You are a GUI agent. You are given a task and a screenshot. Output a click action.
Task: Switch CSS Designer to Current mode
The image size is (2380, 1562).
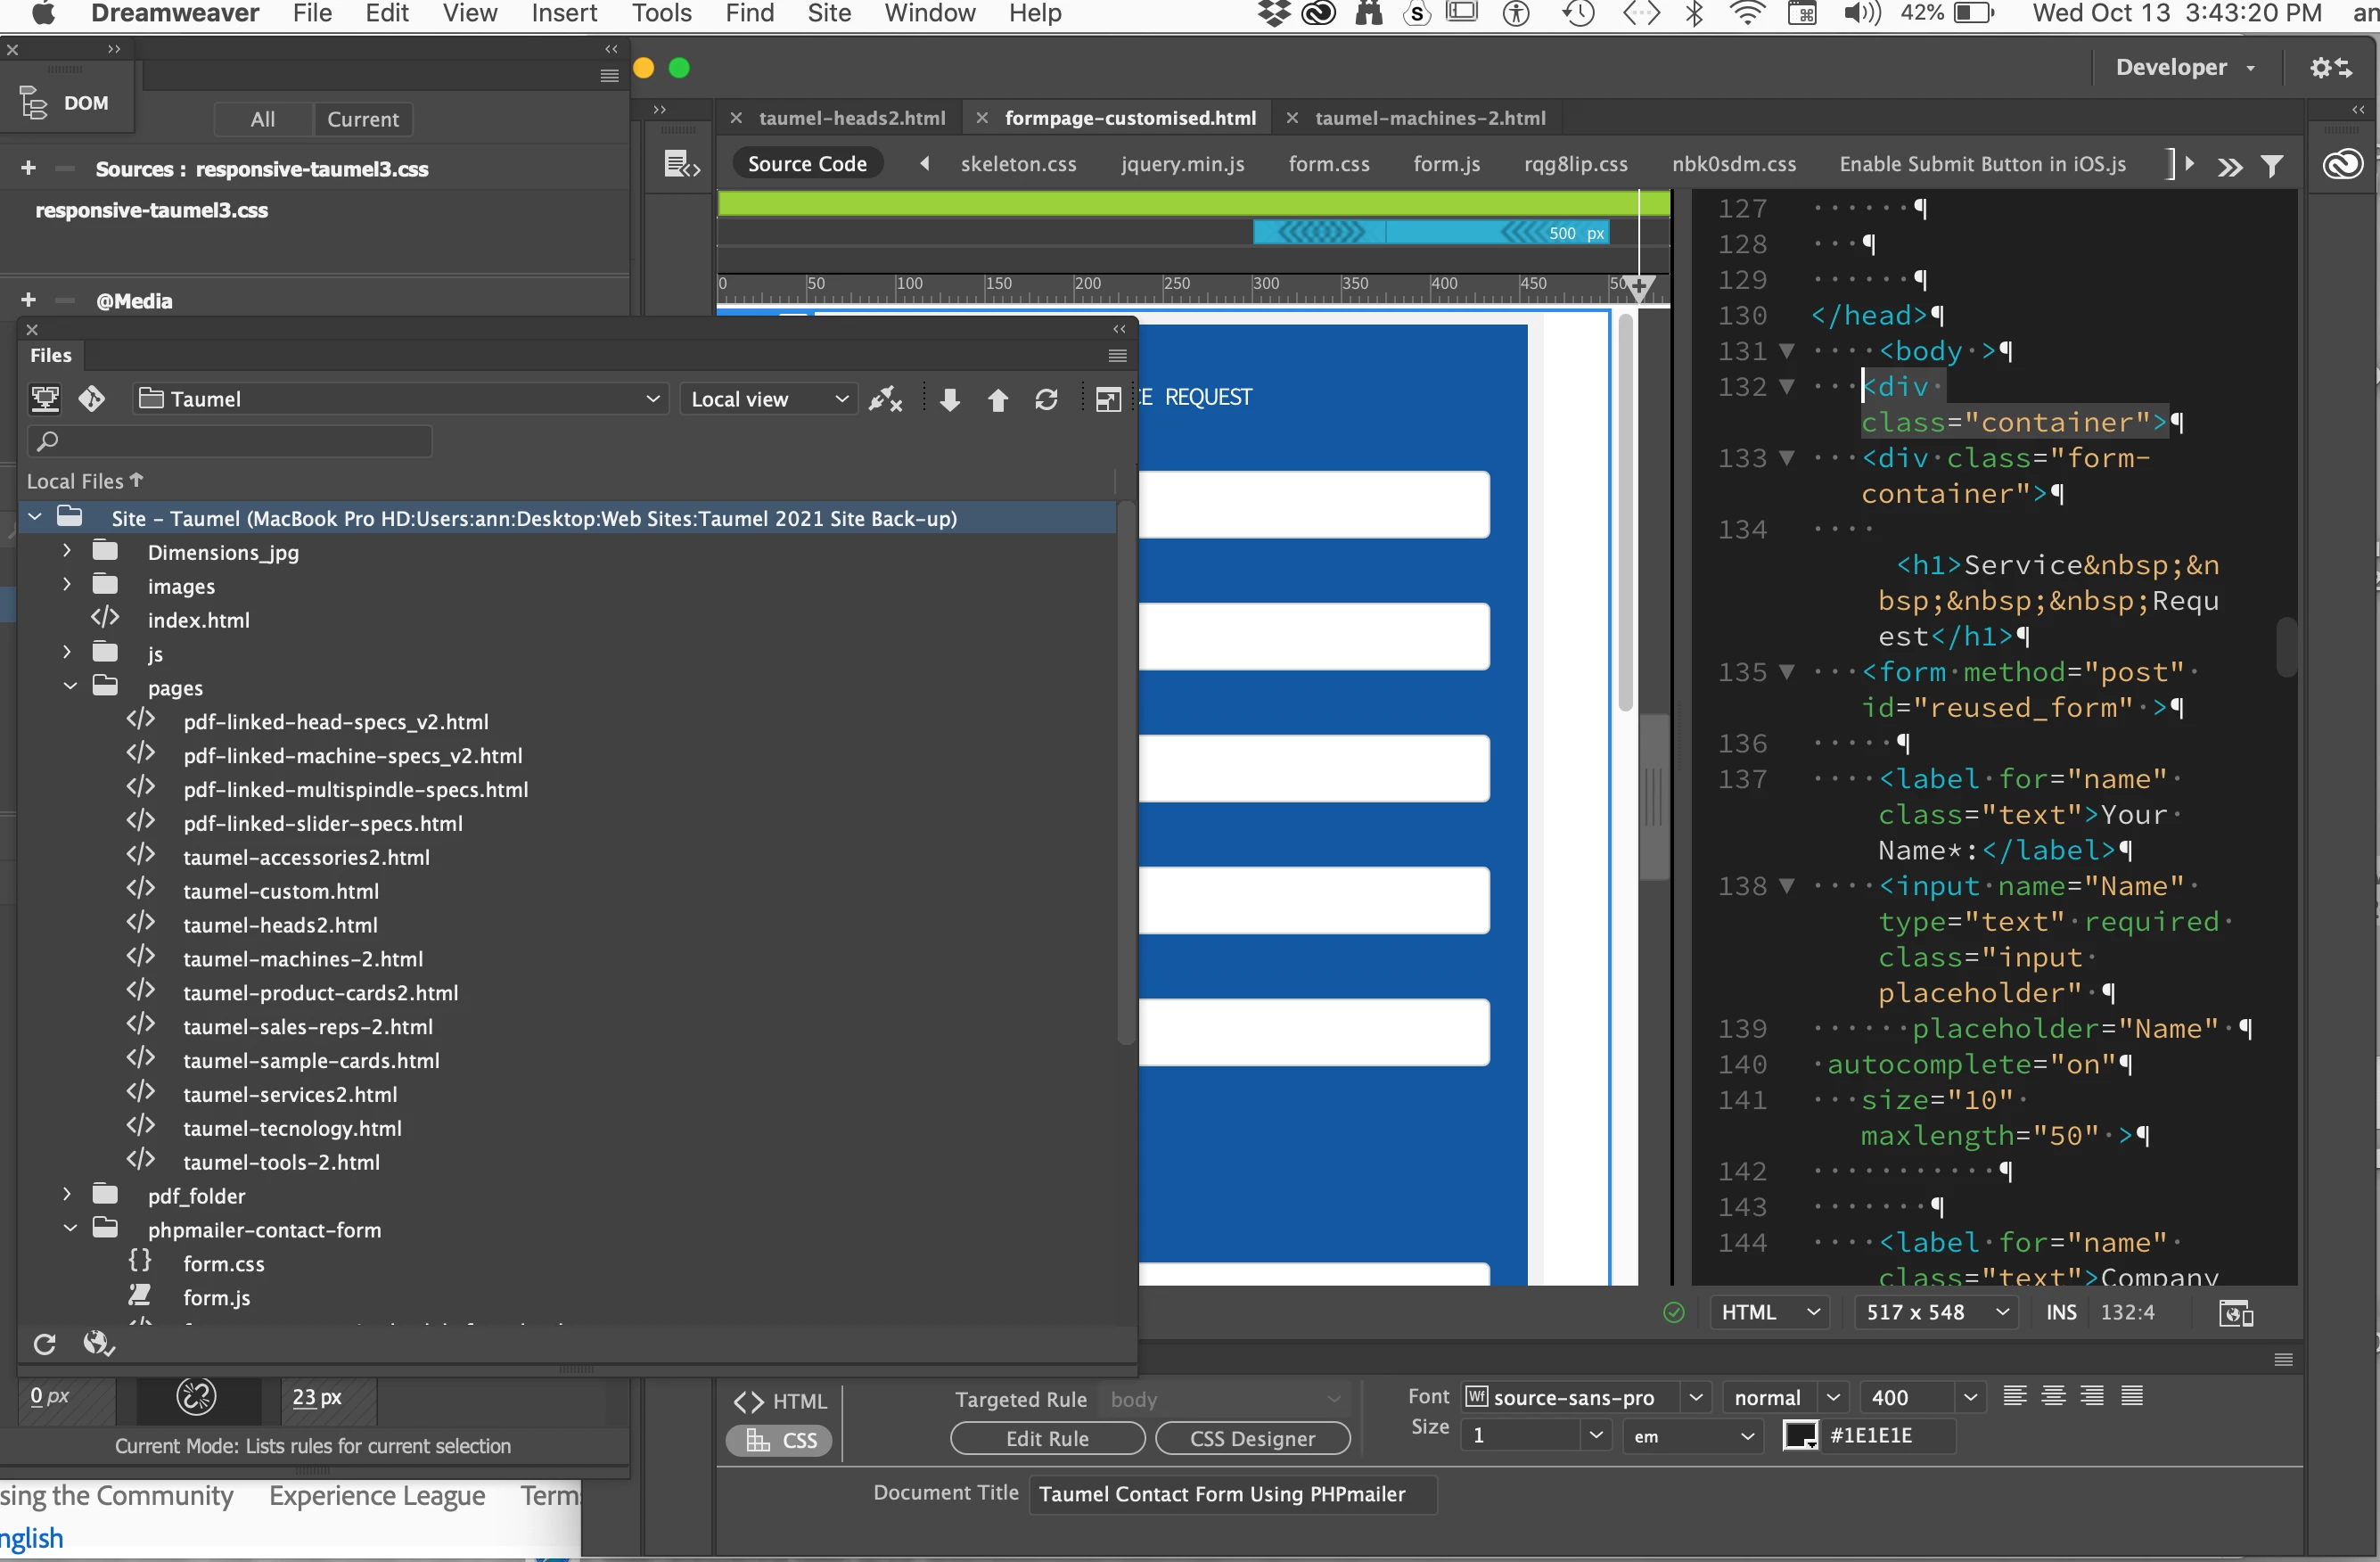pyautogui.click(x=362, y=119)
